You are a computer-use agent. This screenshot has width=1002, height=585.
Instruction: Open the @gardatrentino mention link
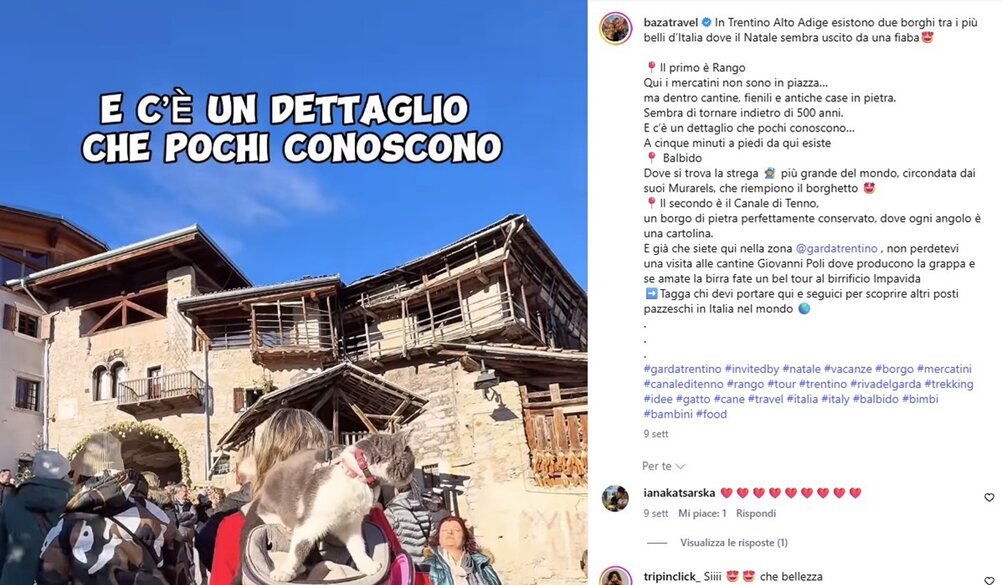point(836,249)
